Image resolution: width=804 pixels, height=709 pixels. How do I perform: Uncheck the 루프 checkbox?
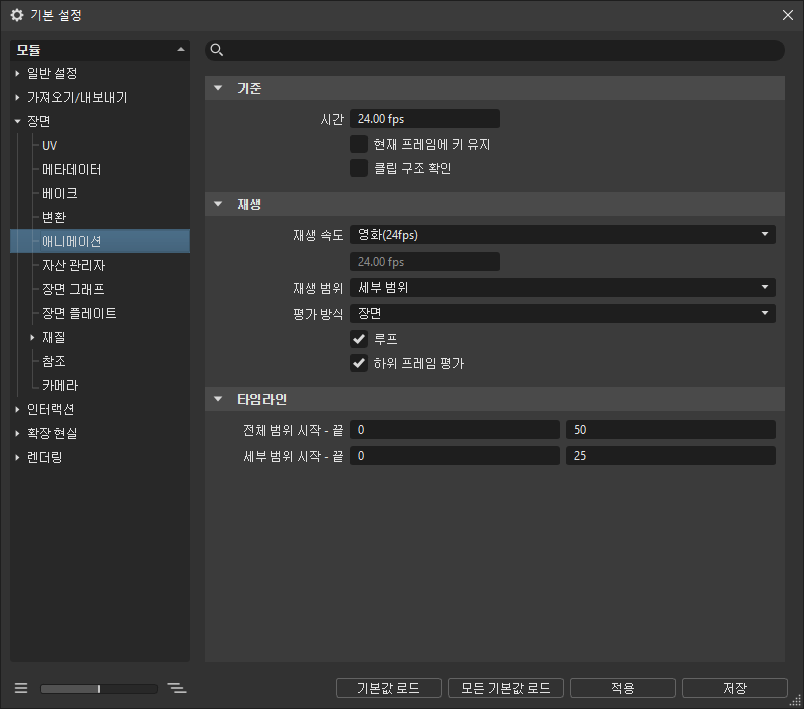click(x=359, y=339)
